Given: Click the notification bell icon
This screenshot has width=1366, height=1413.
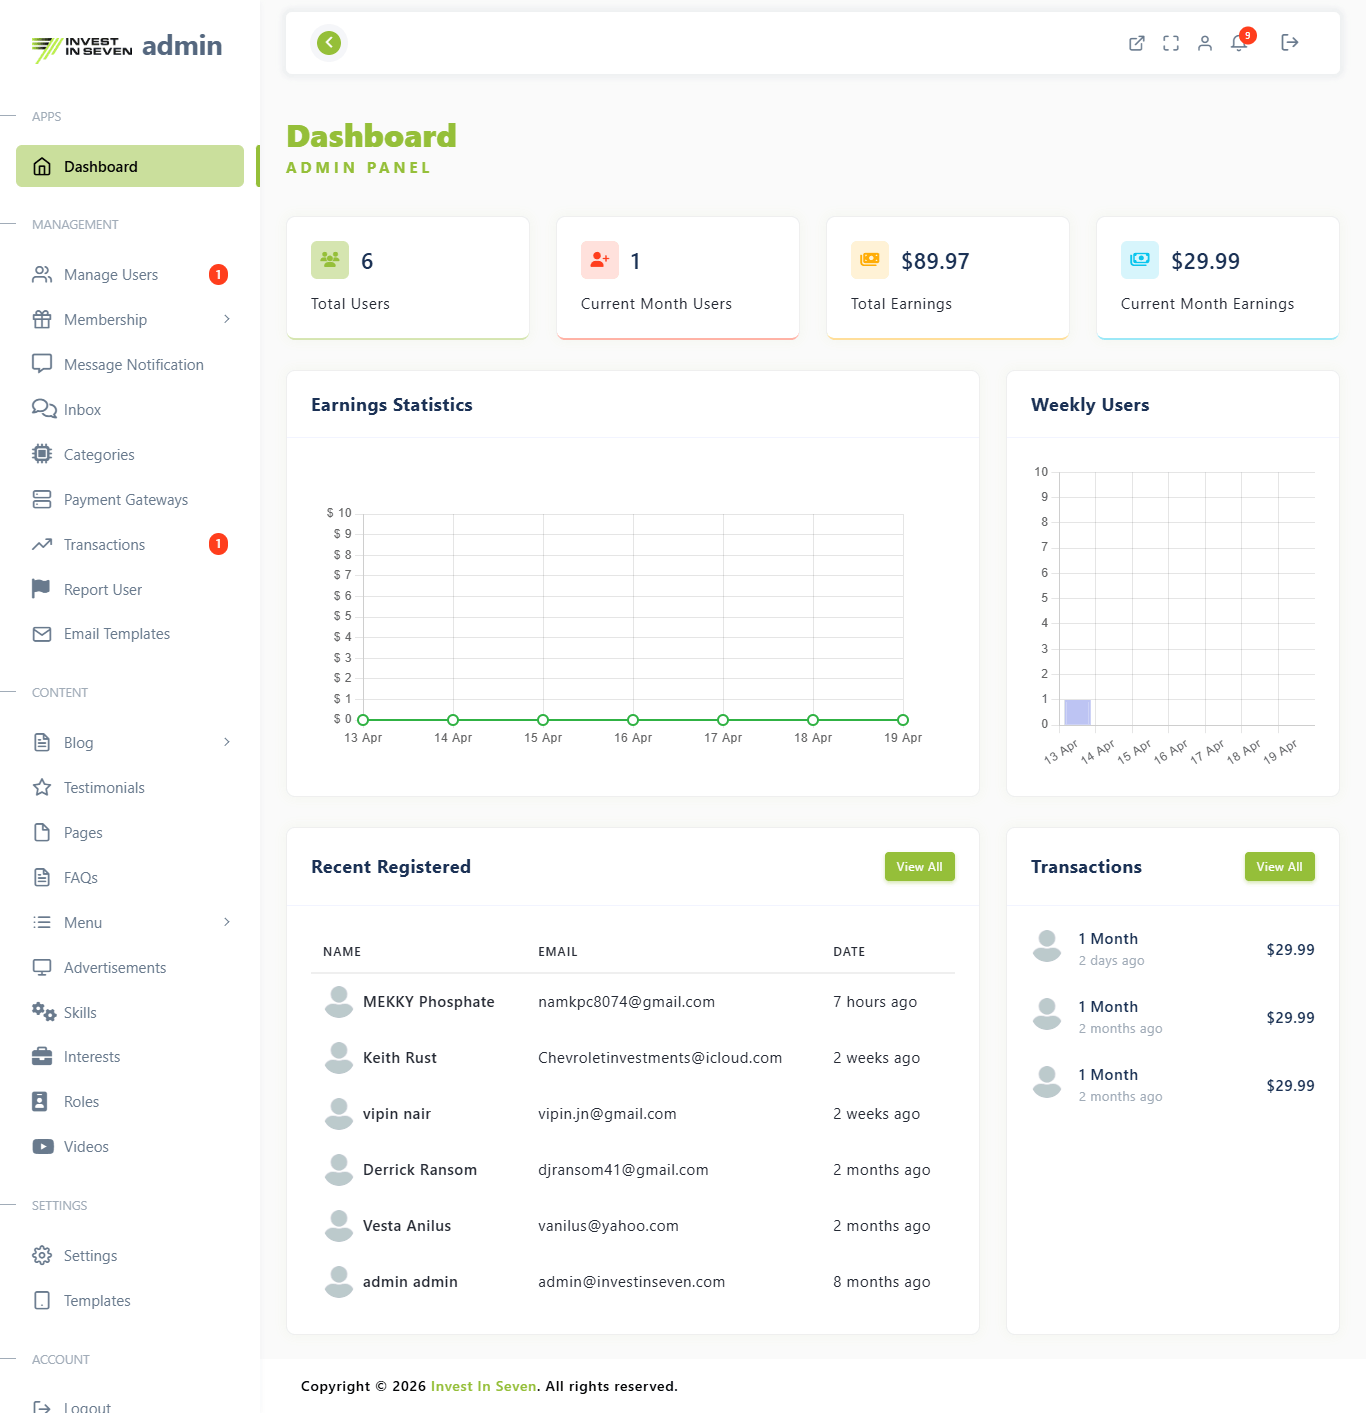Looking at the screenshot, I should (x=1239, y=43).
